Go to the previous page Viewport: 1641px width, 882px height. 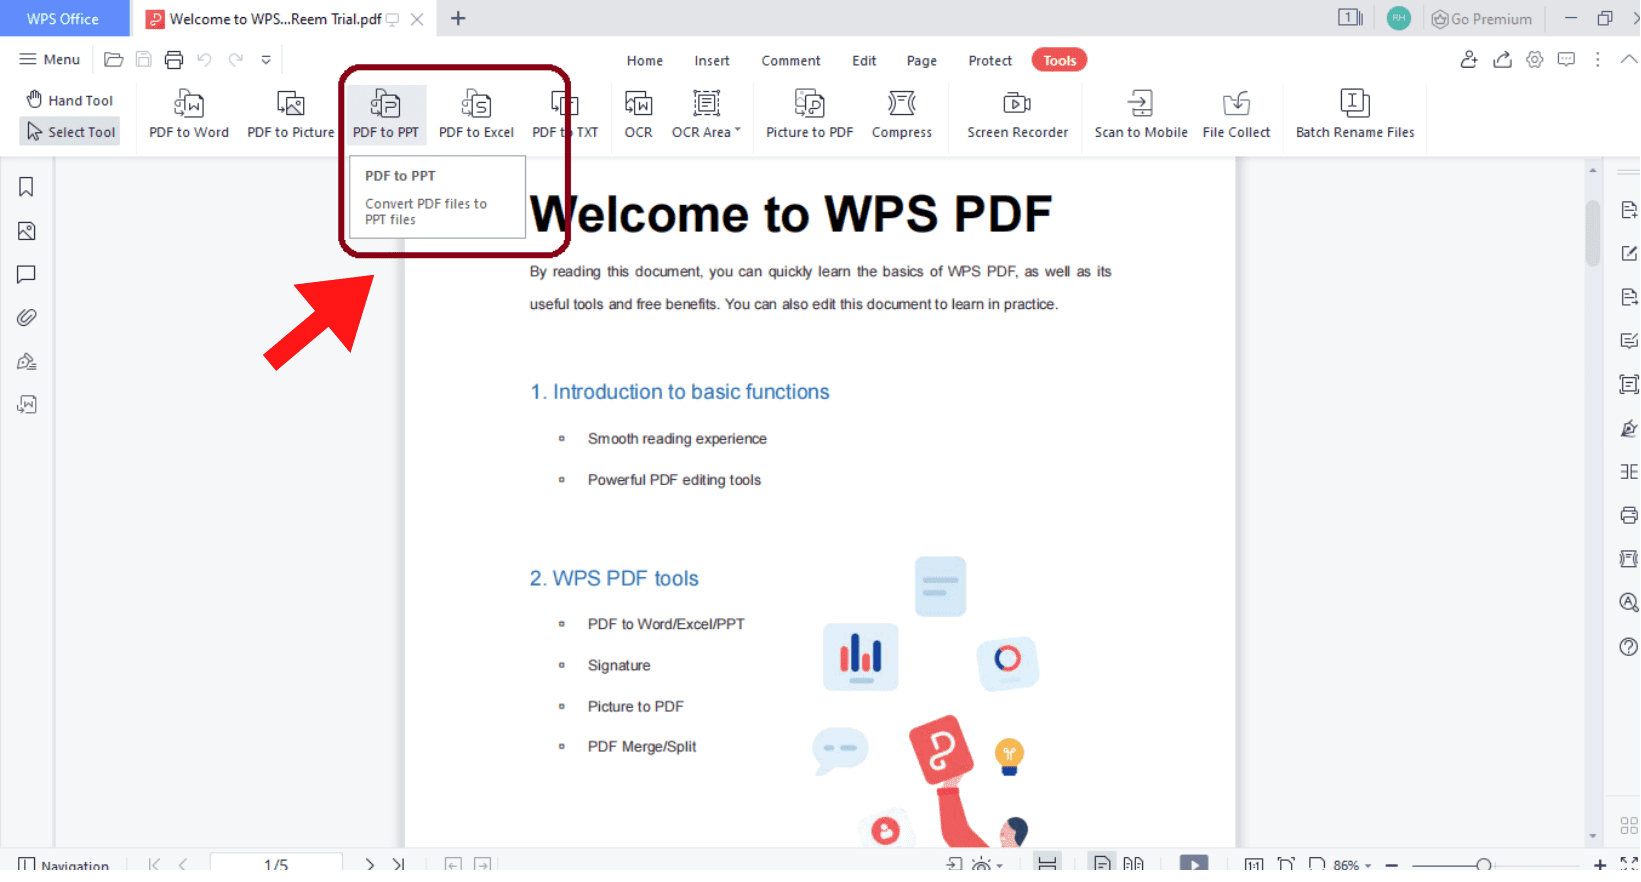coord(183,864)
